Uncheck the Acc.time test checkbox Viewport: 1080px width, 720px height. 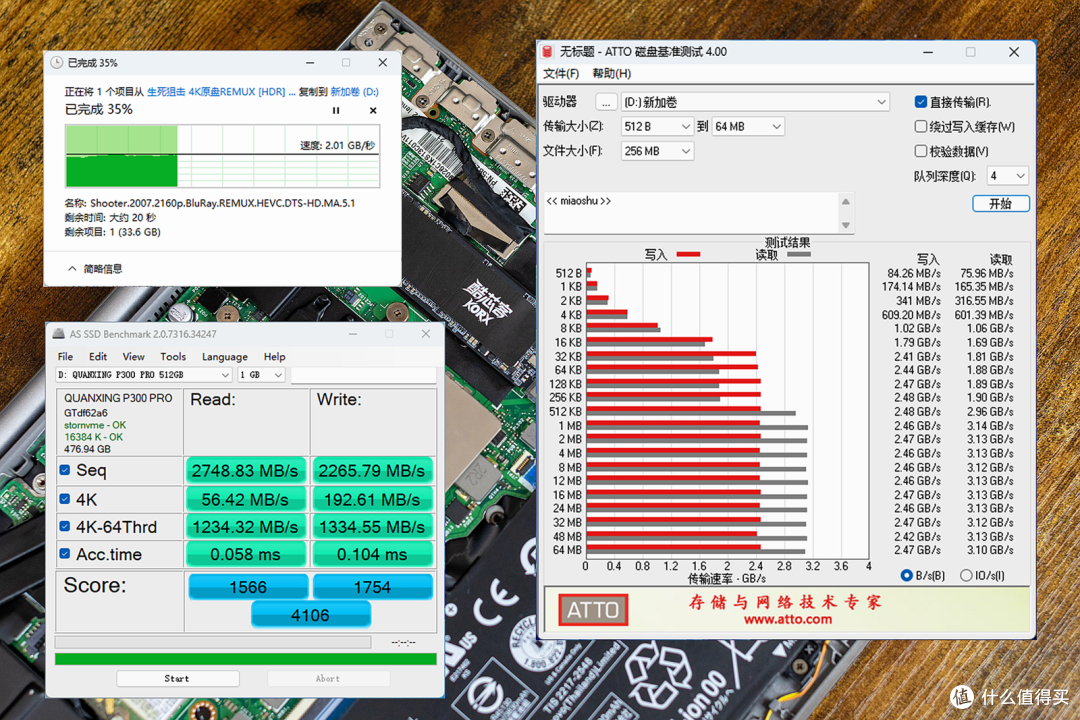tap(65, 553)
